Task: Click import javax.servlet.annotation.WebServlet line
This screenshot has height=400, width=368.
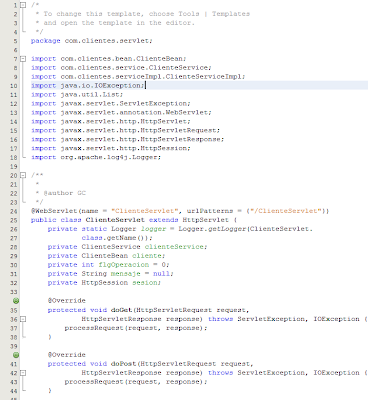Action: click(x=121, y=113)
